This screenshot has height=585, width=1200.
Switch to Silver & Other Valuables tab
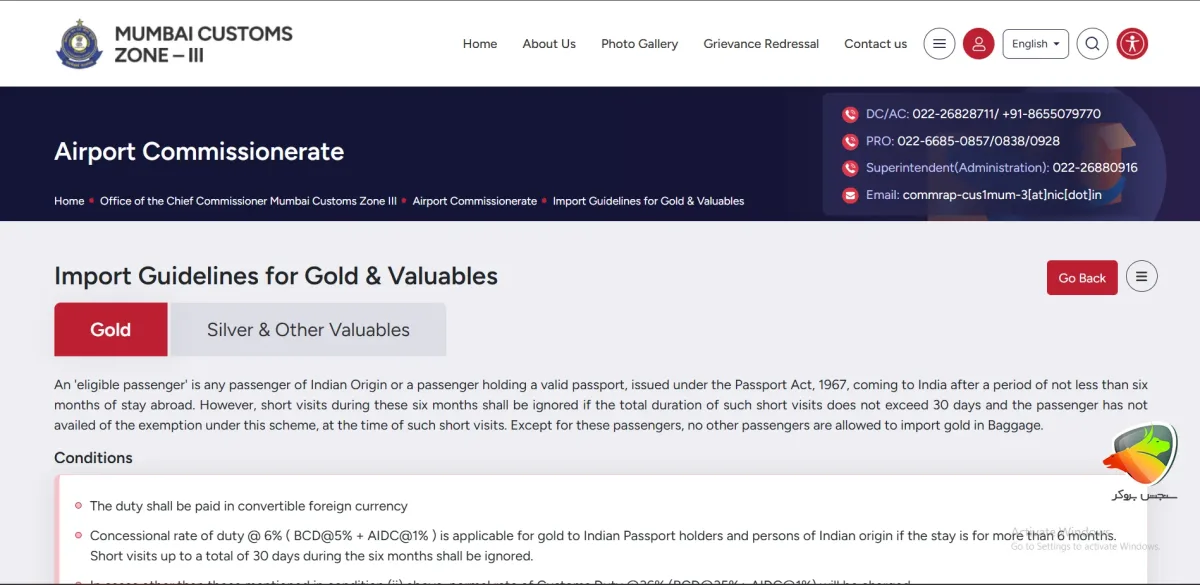[308, 330]
